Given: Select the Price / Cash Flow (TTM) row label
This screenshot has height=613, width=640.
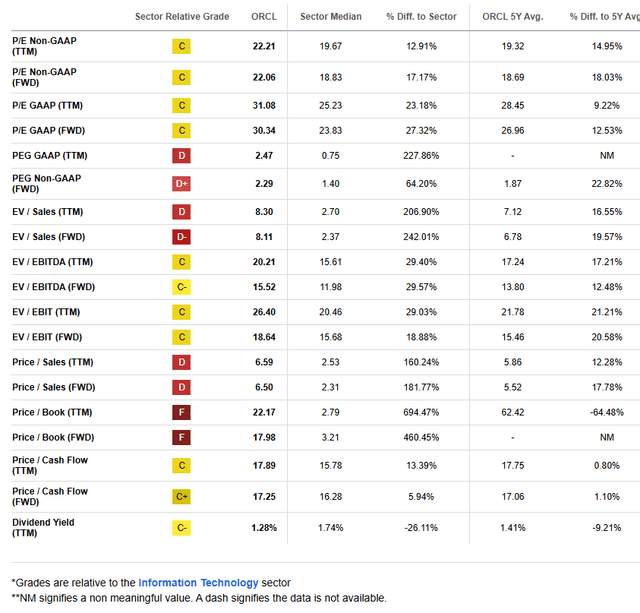Looking at the screenshot, I should coord(50,466).
